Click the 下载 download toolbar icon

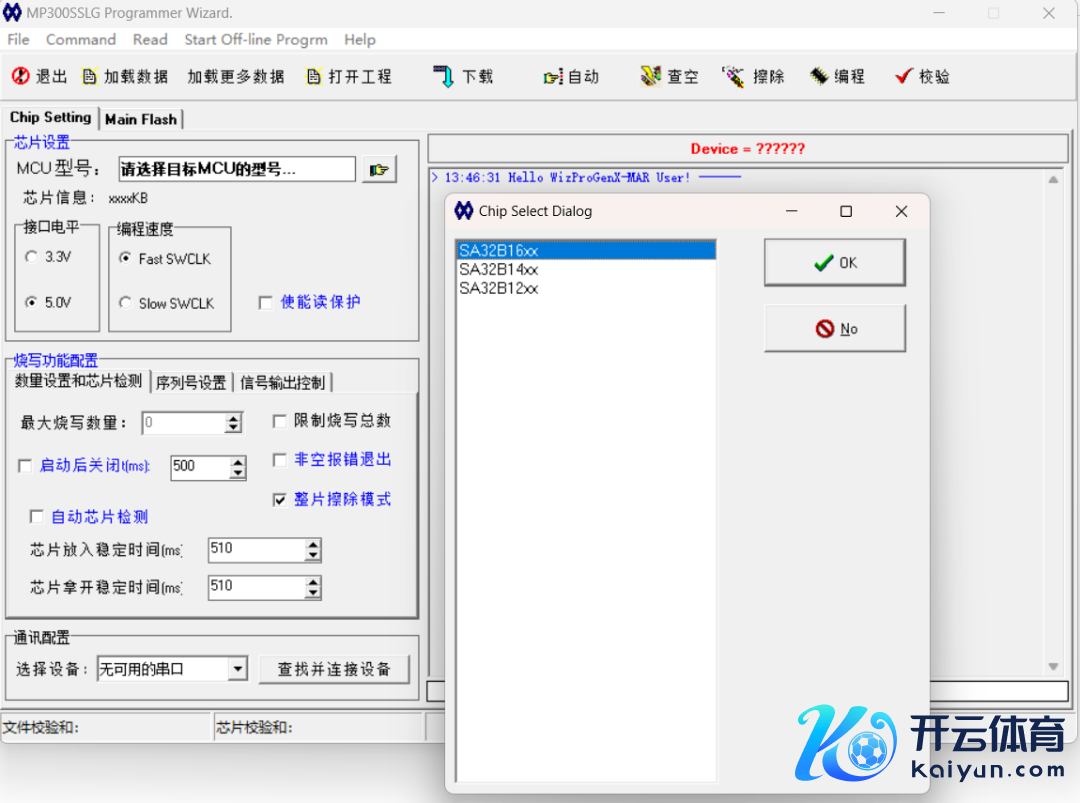click(443, 76)
